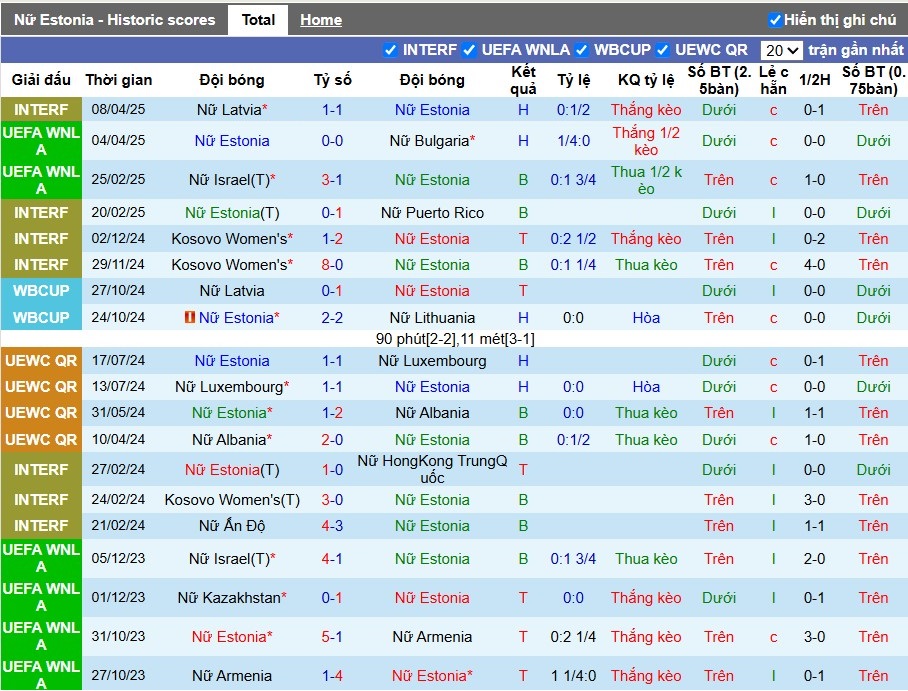Click the 0:2 1/4 odds value

tap(573, 637)
